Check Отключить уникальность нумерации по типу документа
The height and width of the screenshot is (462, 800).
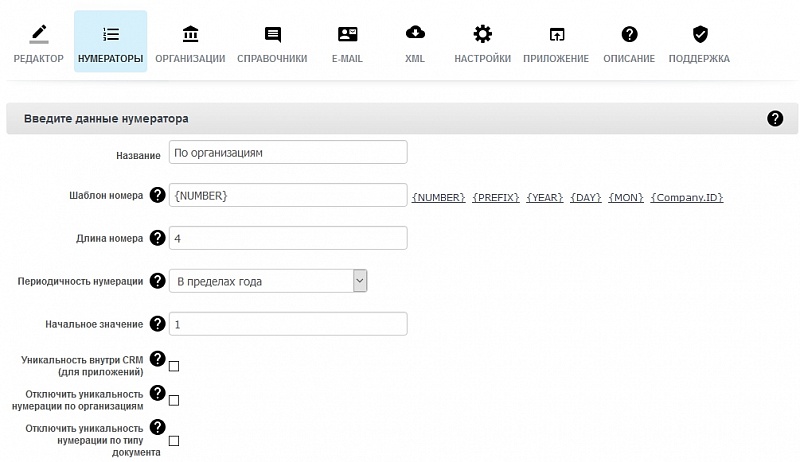click(174, 440)
